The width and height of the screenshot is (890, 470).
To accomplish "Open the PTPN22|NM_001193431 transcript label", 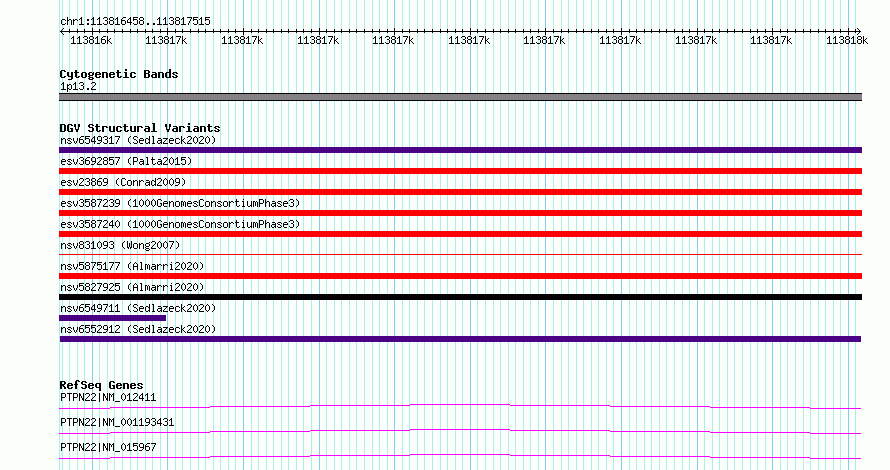I will point(117,422).
